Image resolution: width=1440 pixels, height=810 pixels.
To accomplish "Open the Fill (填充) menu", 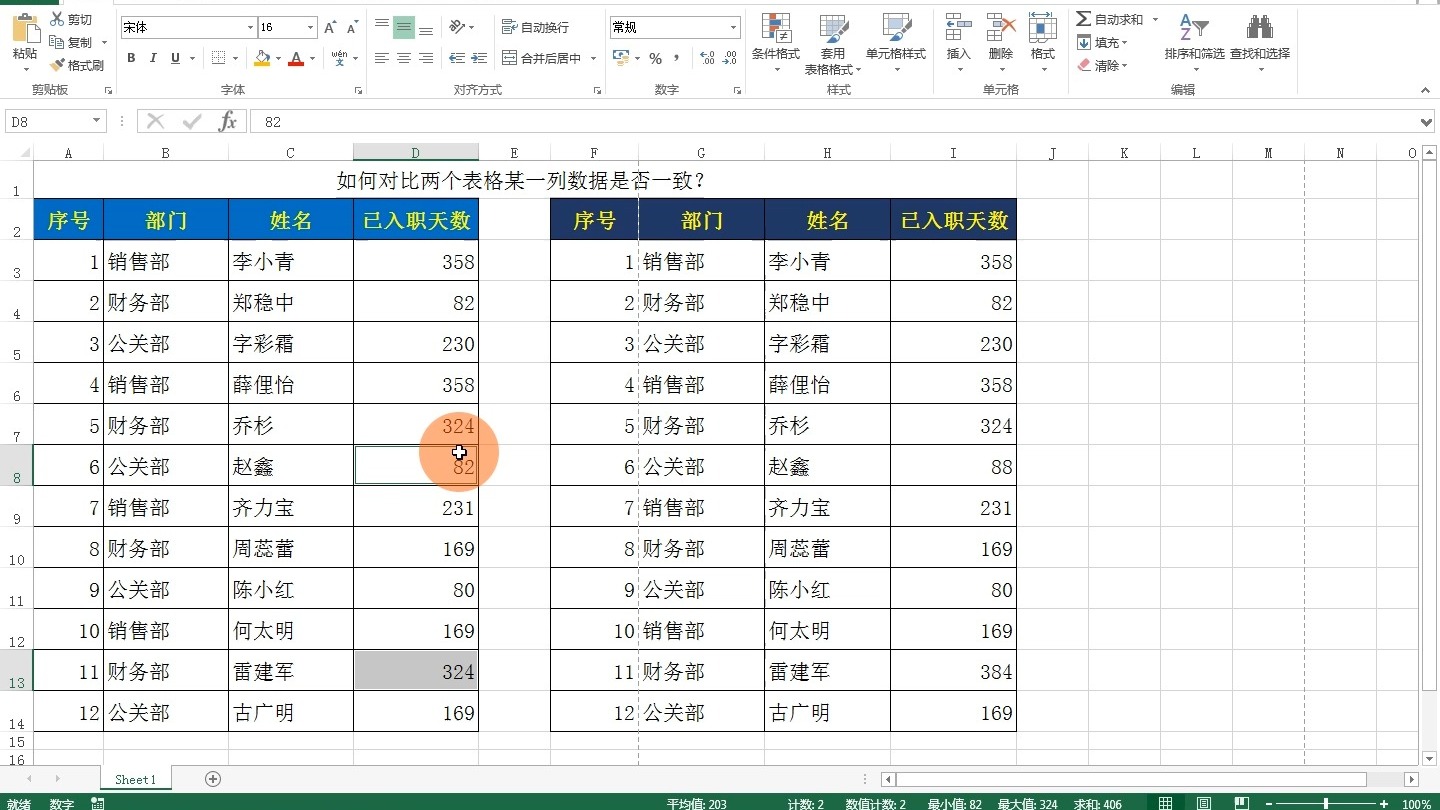I will pos(1102,42).
